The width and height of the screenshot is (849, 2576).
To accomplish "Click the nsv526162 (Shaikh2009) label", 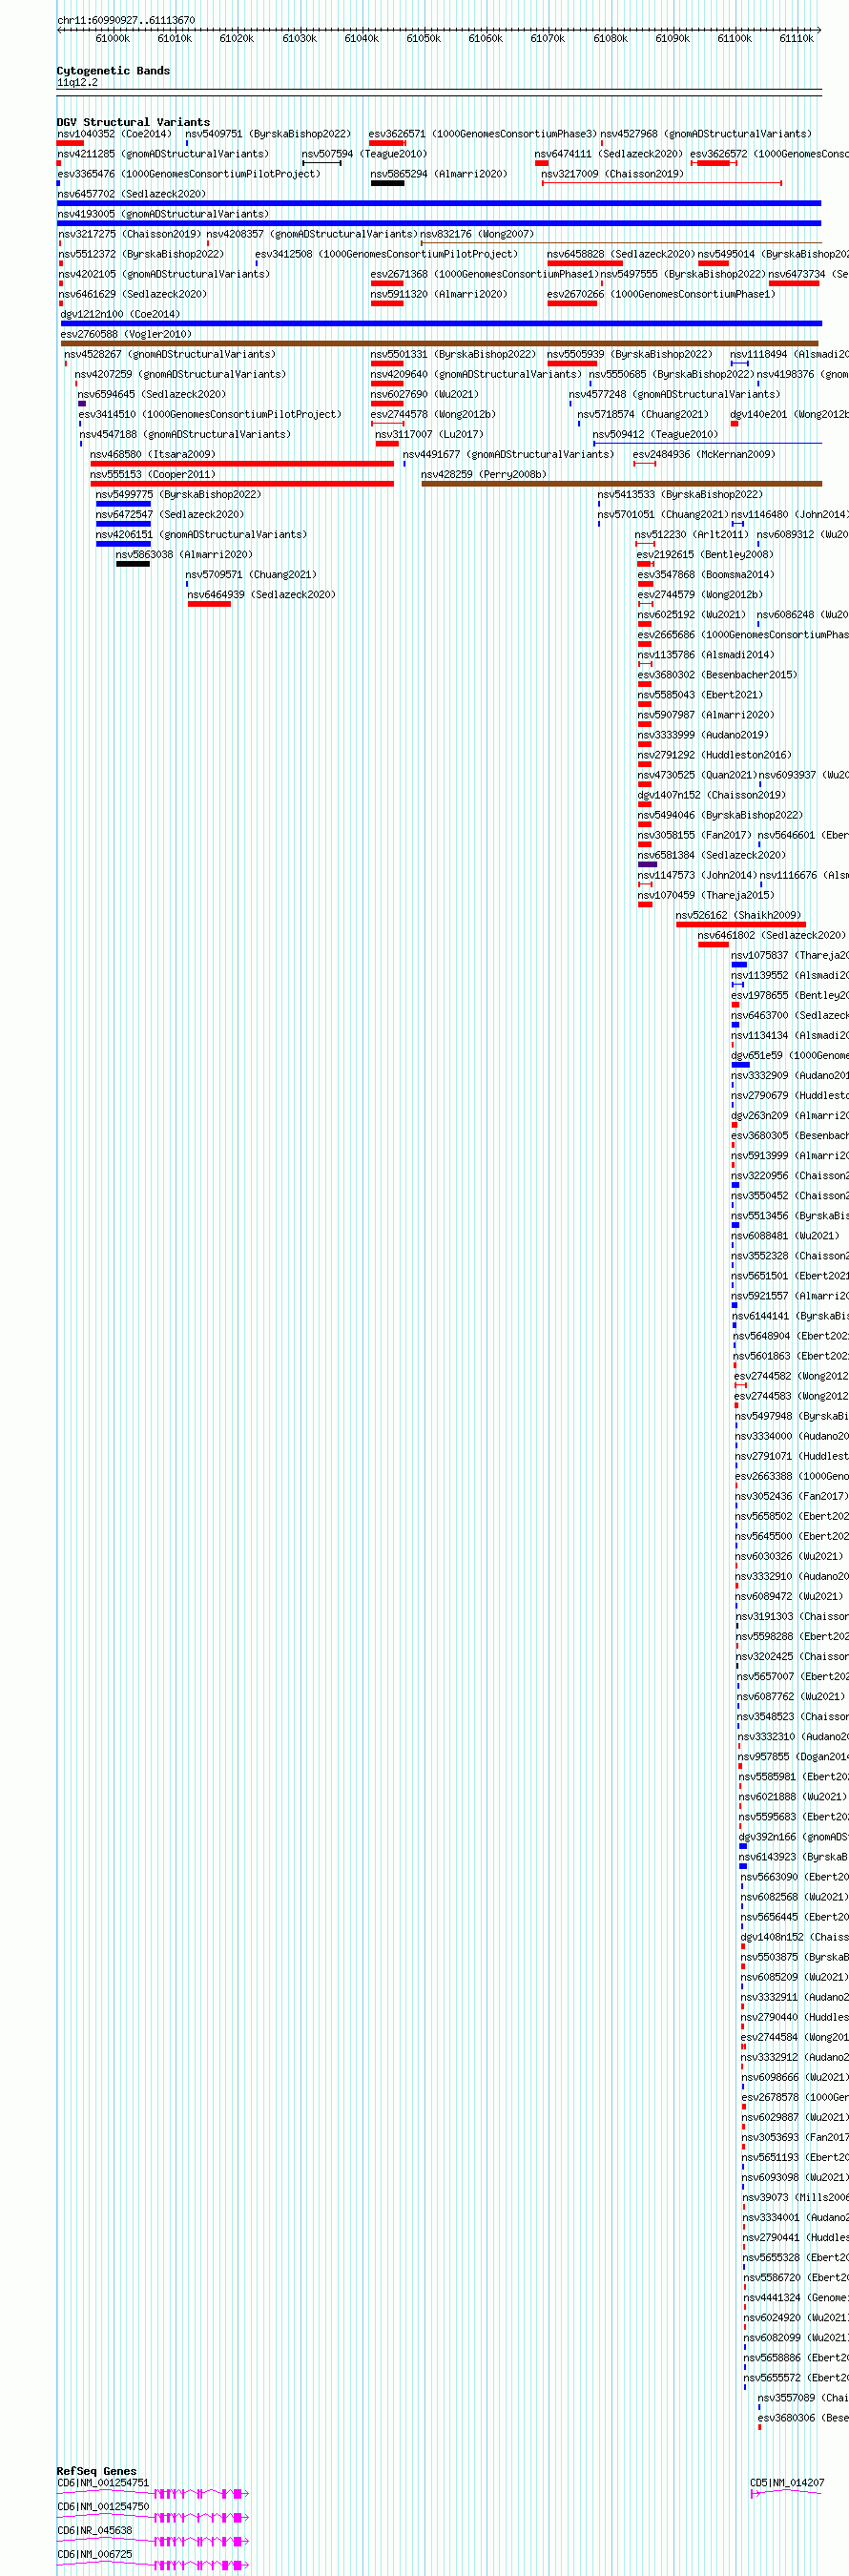I will 738,914.
